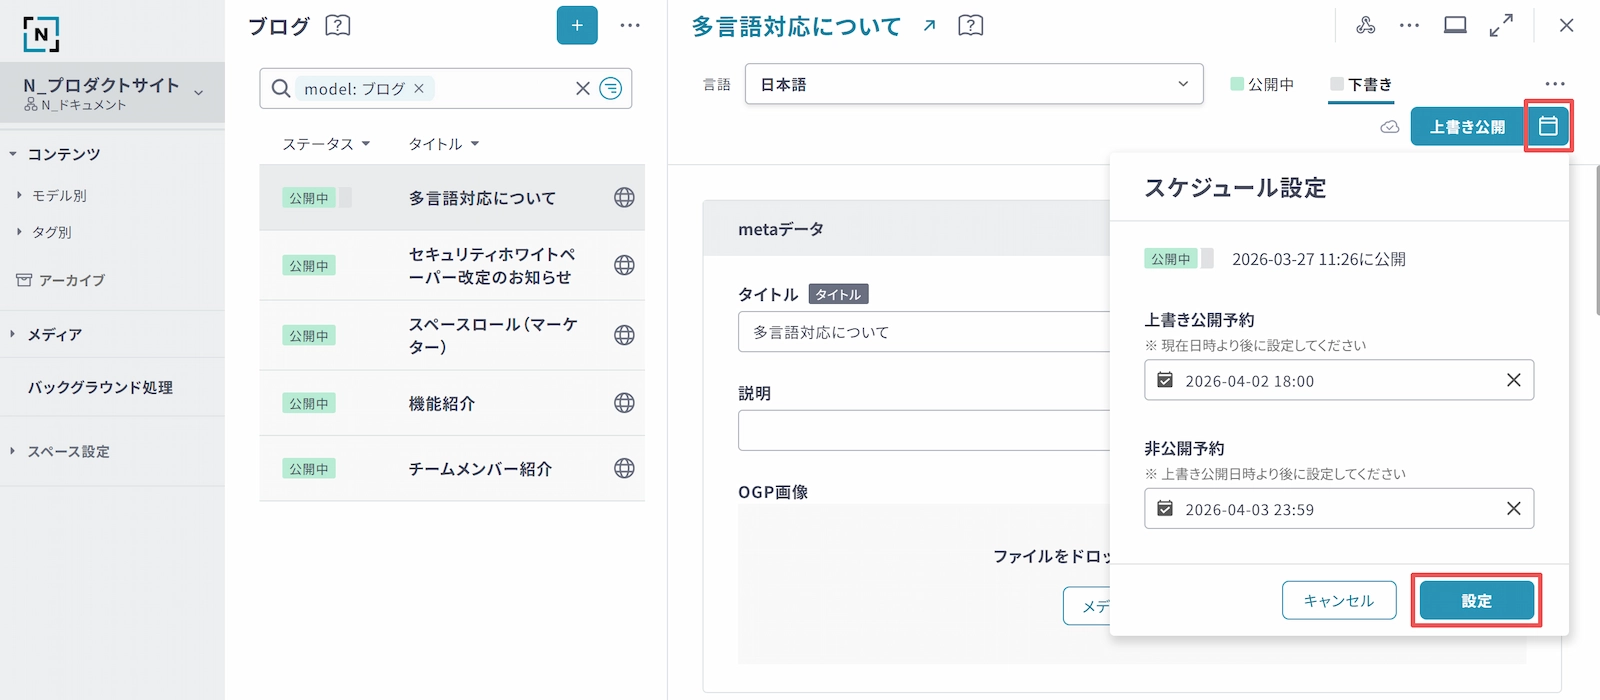Switch to the 下書き tab

coord(1361,85)
